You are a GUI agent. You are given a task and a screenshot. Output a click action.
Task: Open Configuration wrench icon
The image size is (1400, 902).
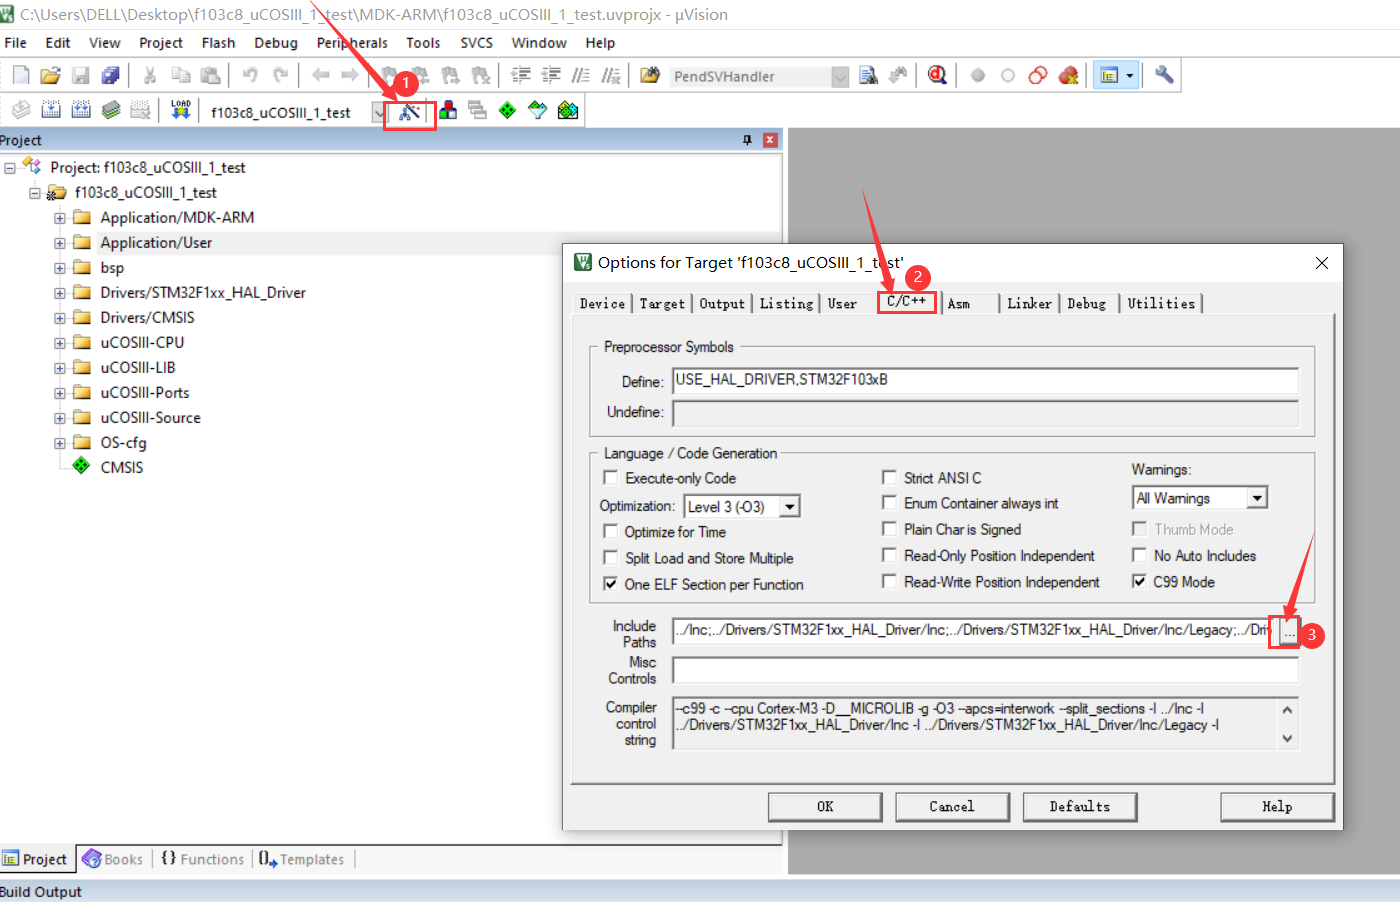[1164, 75]
